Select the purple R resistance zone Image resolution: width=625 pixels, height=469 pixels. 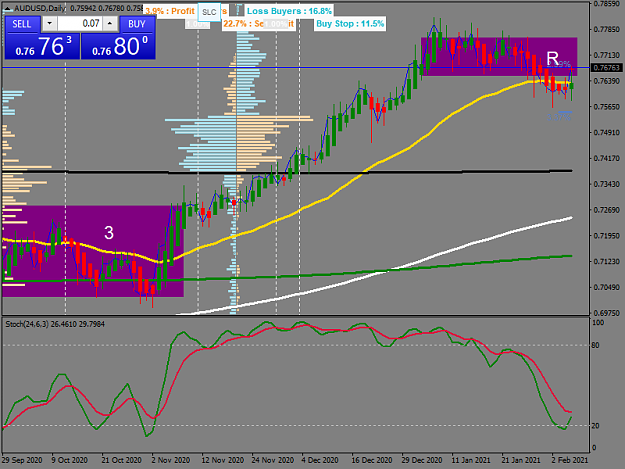(499, 57)
